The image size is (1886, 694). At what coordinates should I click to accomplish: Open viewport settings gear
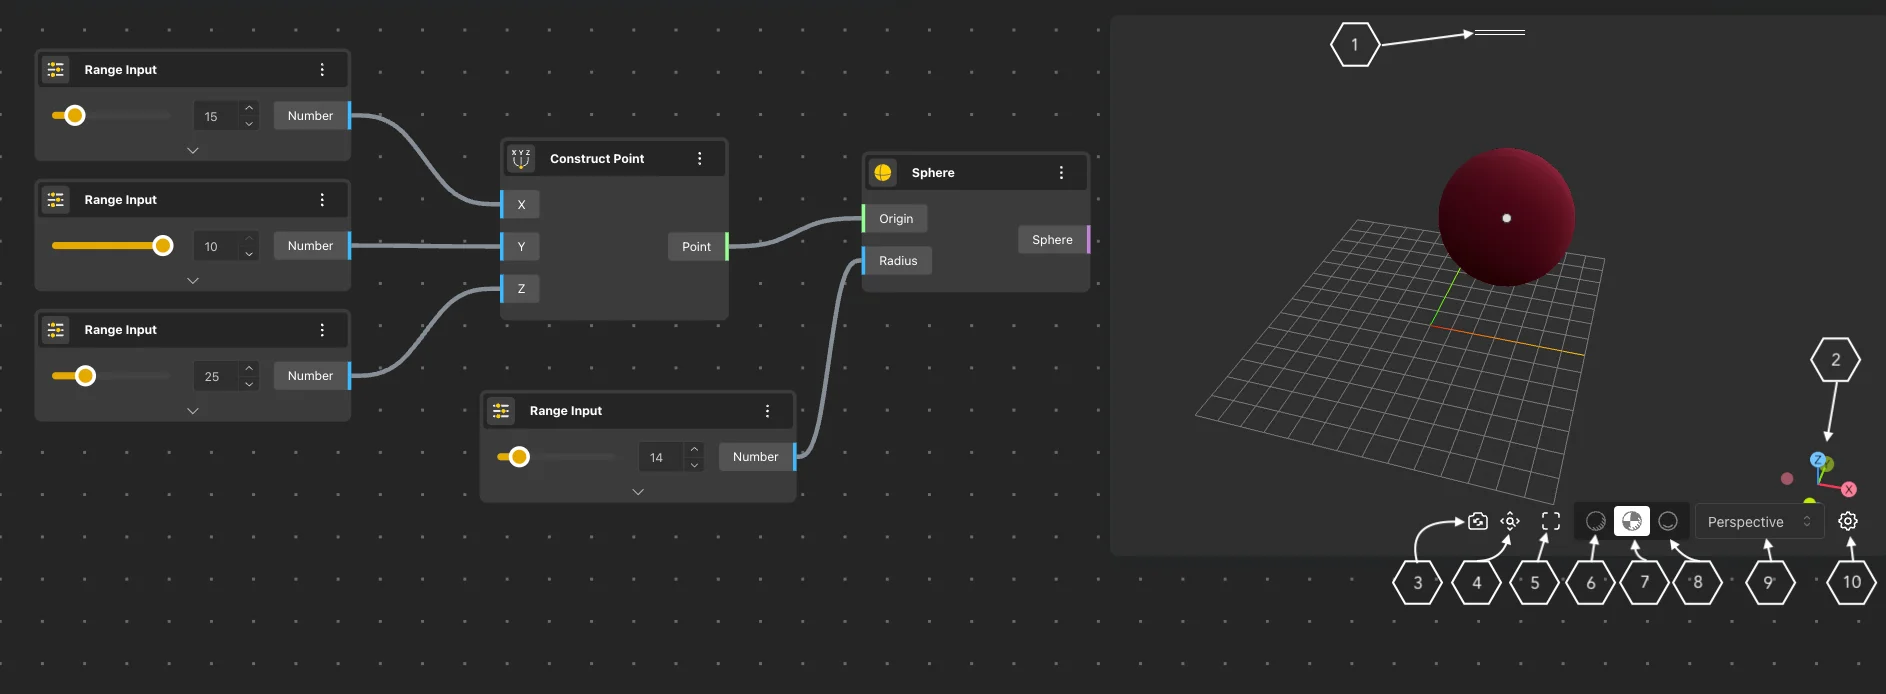pos(1848,521)
